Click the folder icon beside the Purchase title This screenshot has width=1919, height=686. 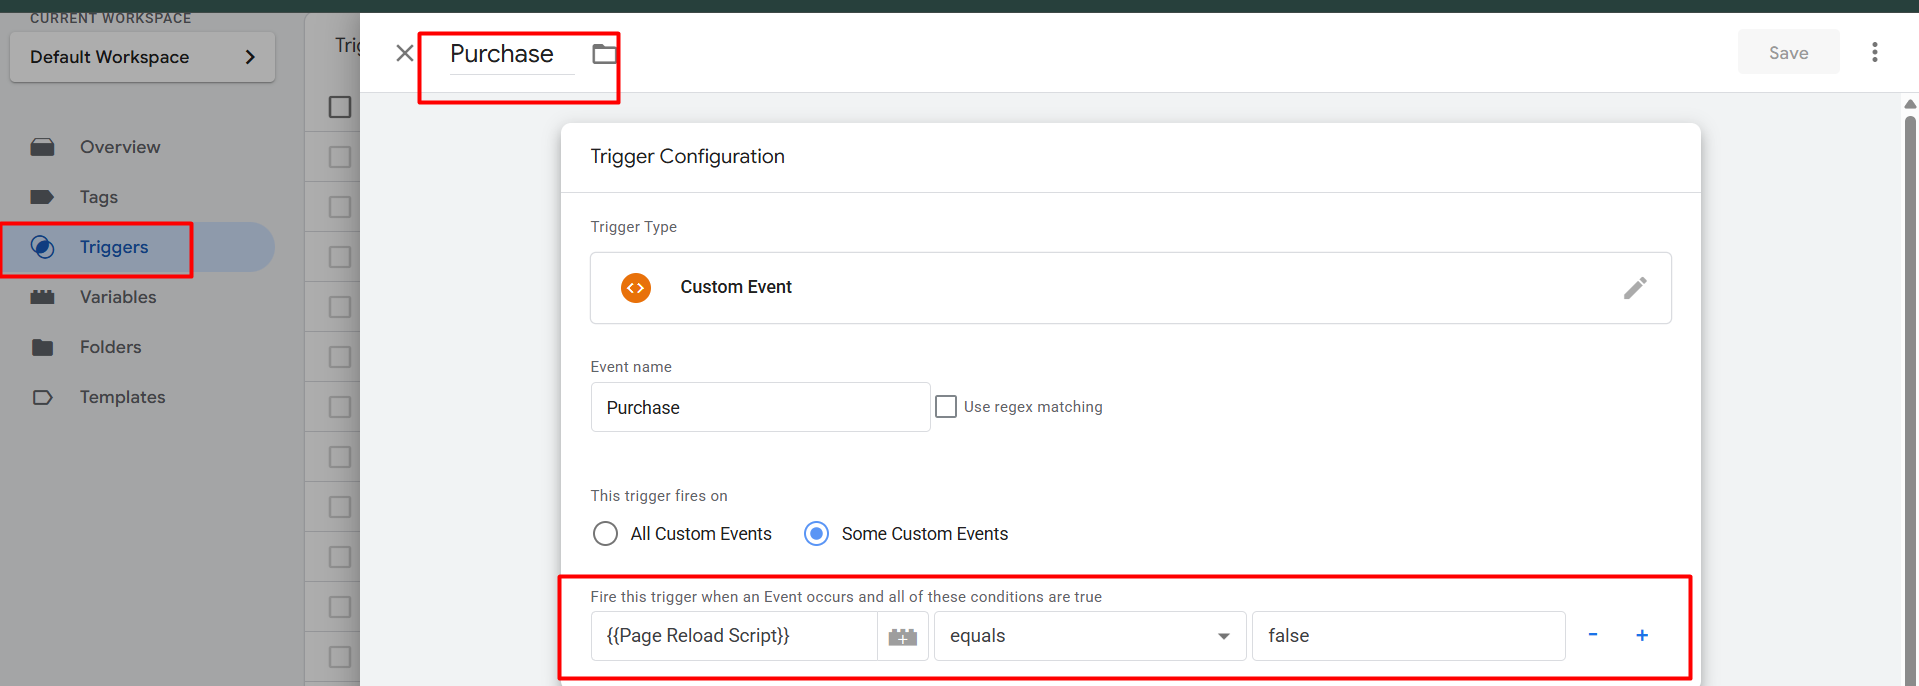click(x=604, y=54)
